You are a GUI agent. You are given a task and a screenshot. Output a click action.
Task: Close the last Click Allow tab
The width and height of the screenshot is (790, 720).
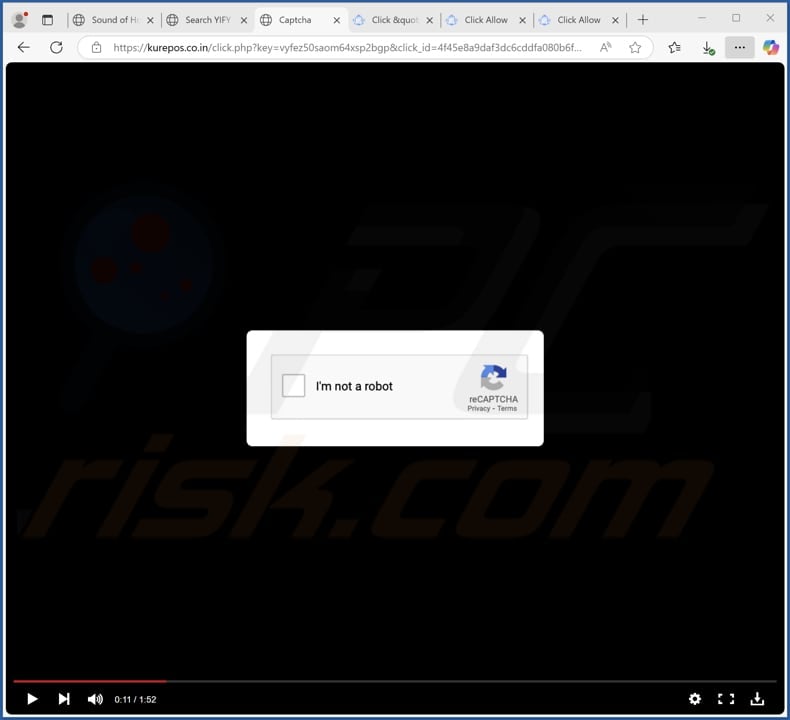pyautogui.click(x=615, y=20)
